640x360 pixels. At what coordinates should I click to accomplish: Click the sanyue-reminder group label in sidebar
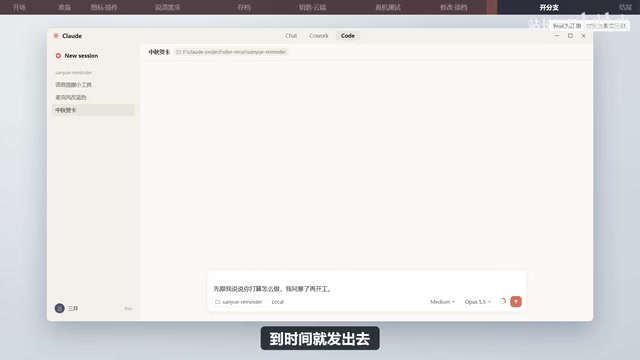pyautogui.click(x=73, y=73)
